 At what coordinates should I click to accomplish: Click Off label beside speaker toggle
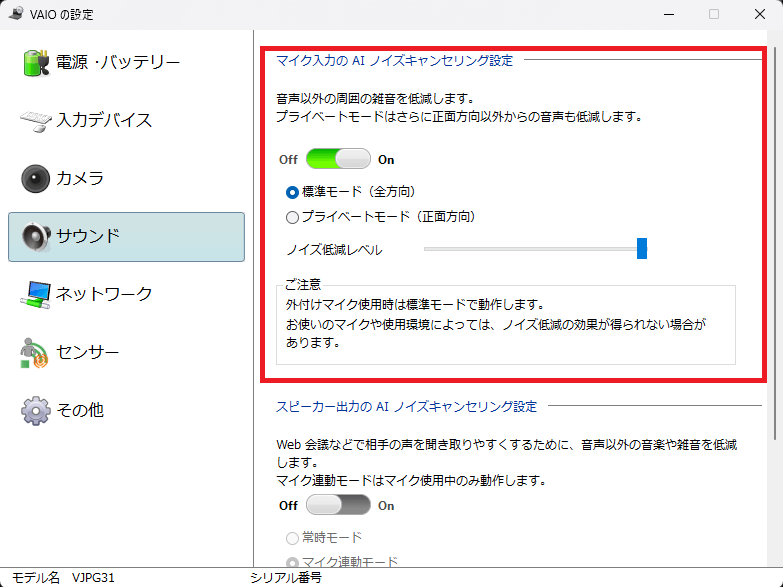coord(288,506)
